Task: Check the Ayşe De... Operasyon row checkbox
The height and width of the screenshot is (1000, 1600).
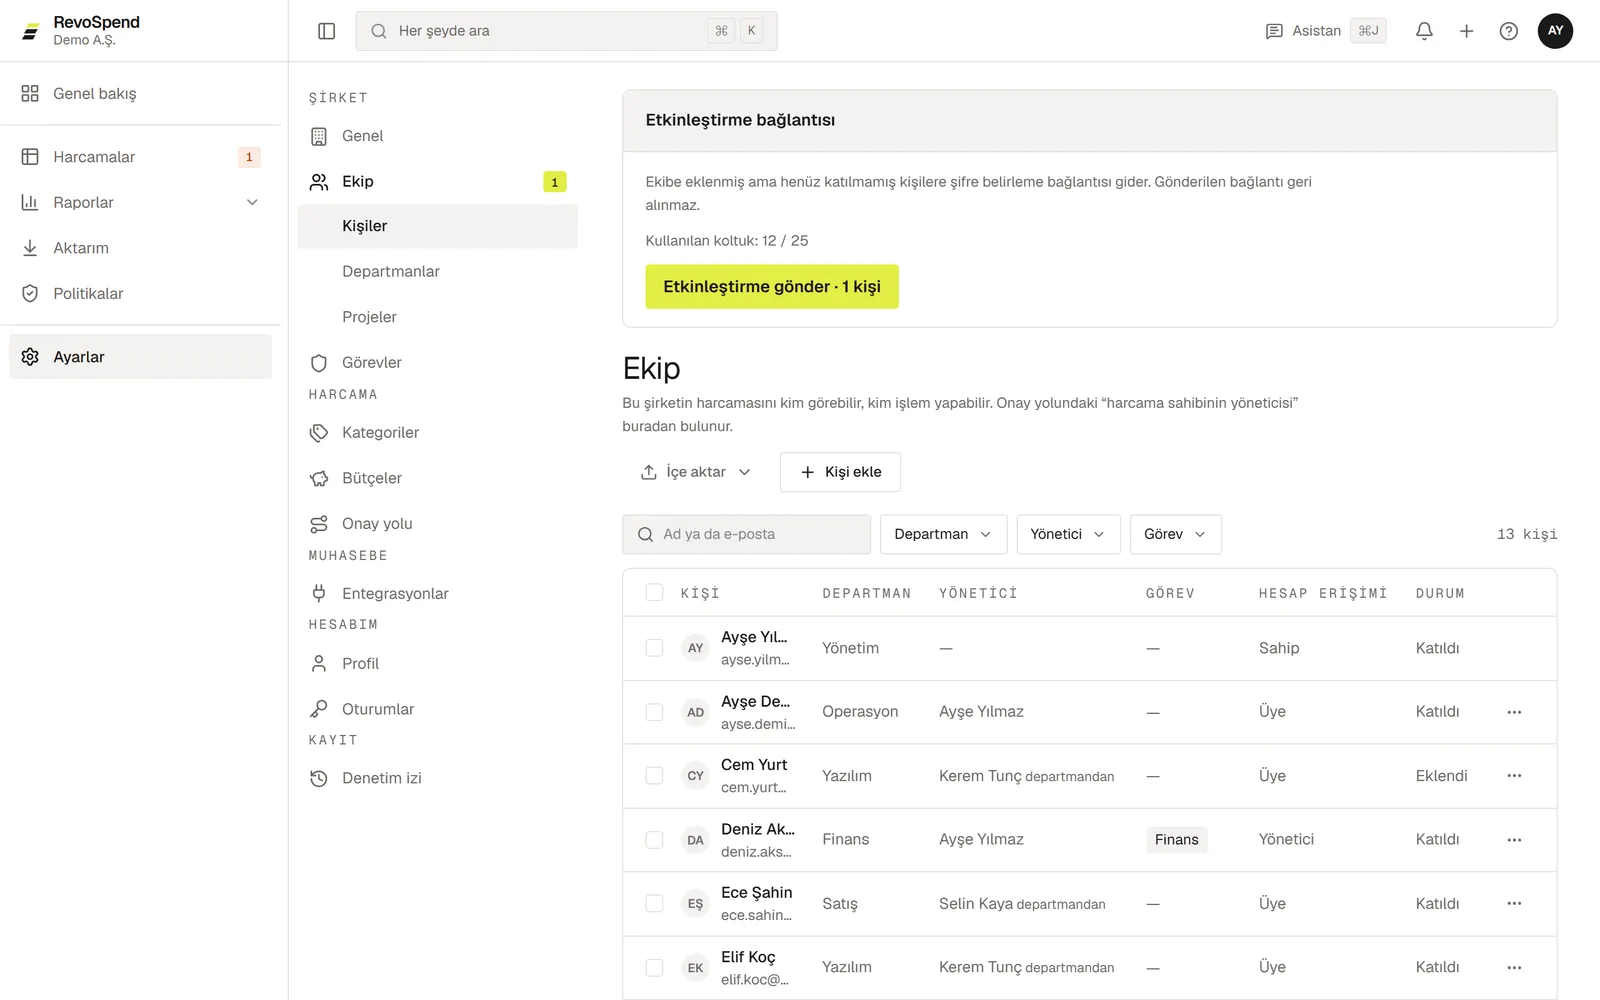Action: click(x=654, y=712)
